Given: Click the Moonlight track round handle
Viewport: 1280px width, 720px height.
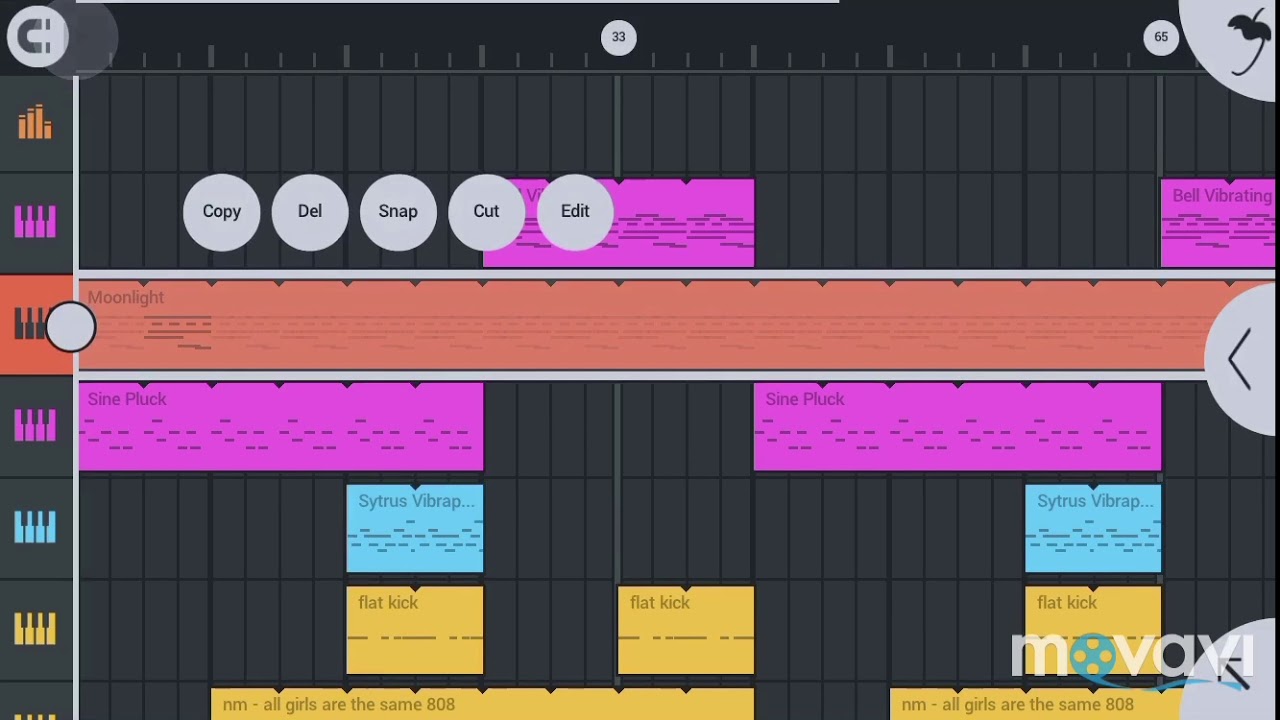Looking at the screenshot, I should (x=70, y=327).
